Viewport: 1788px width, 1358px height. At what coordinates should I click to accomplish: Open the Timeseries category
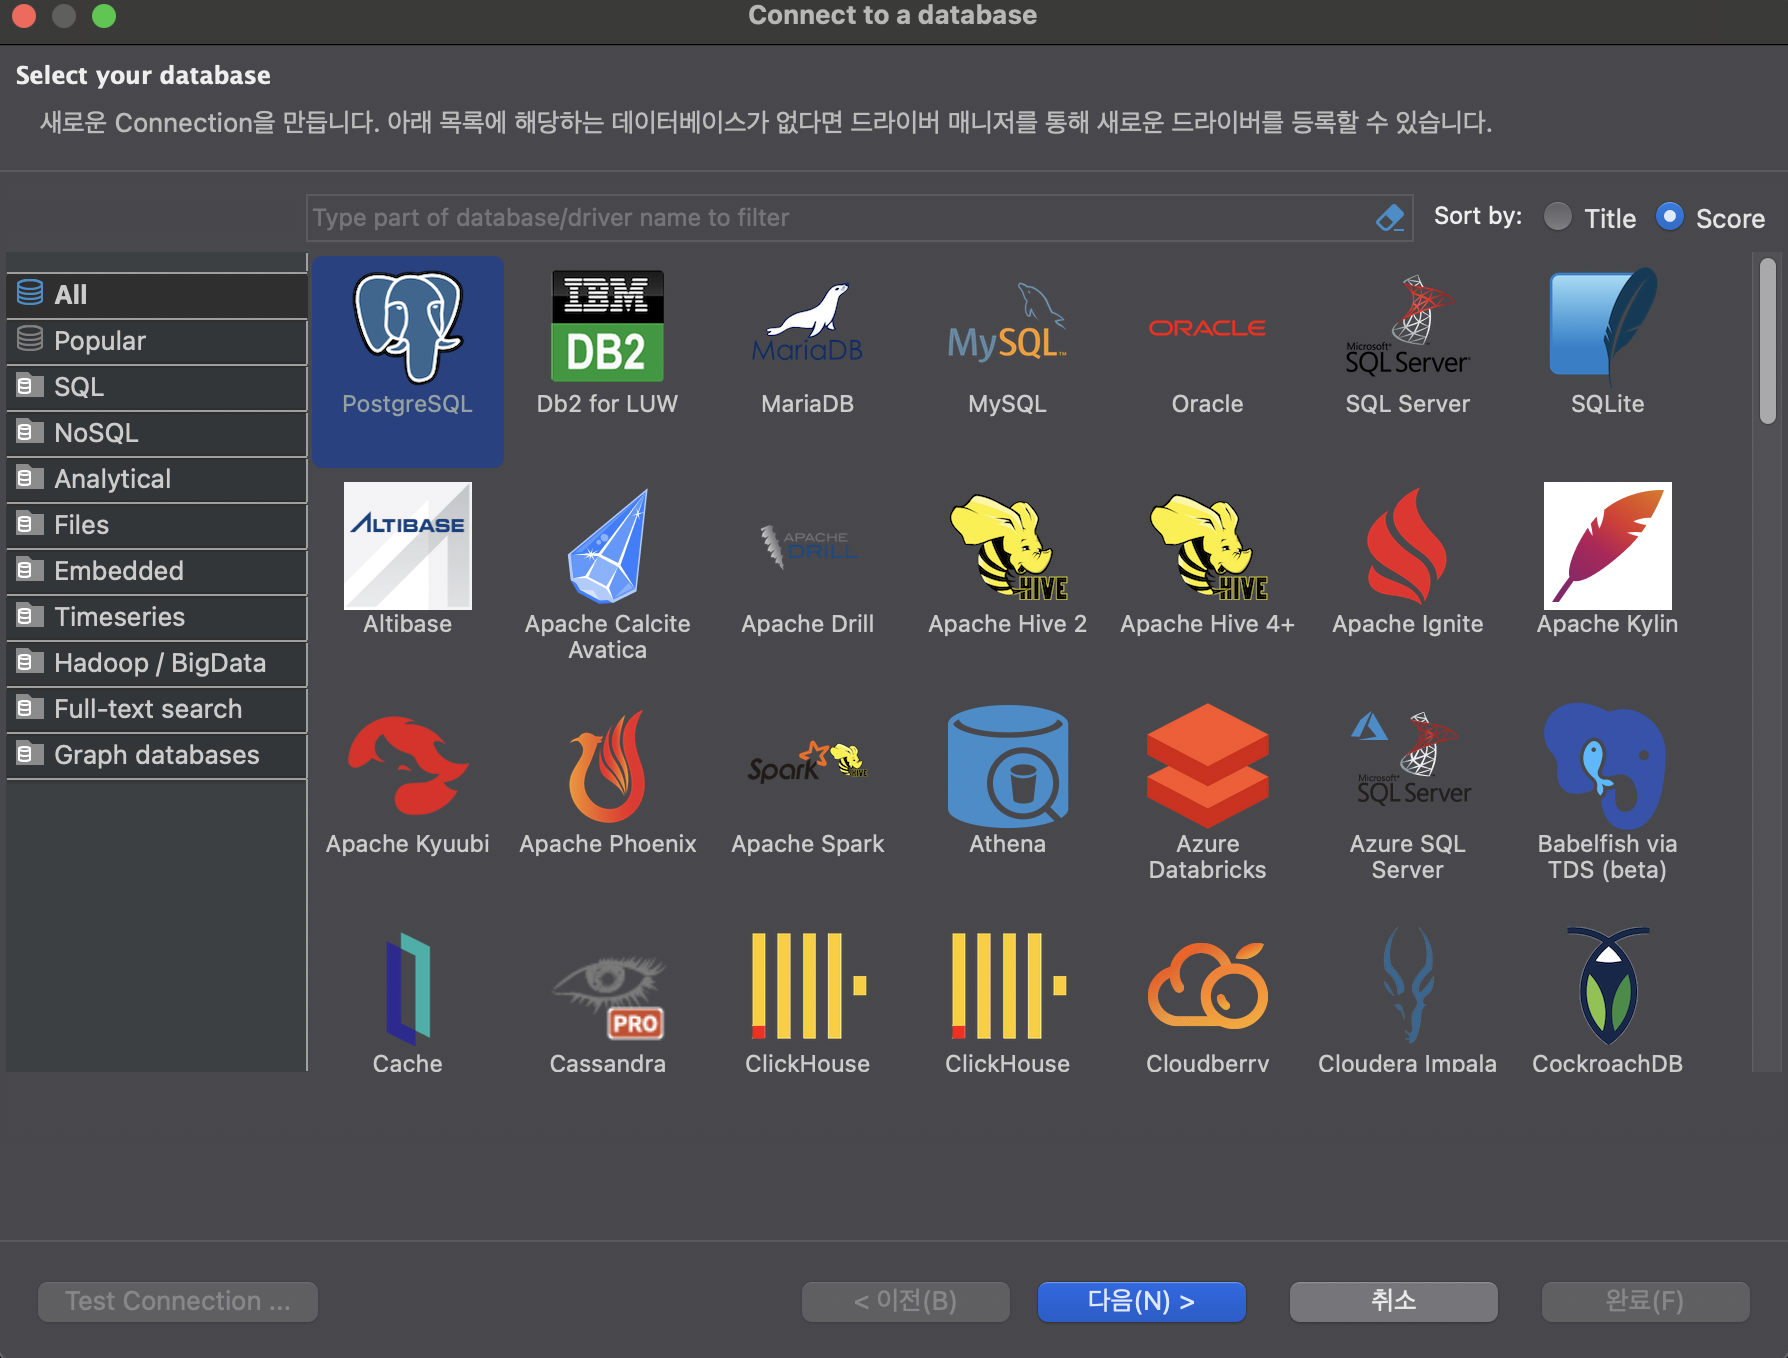click(x=157, y=617)
